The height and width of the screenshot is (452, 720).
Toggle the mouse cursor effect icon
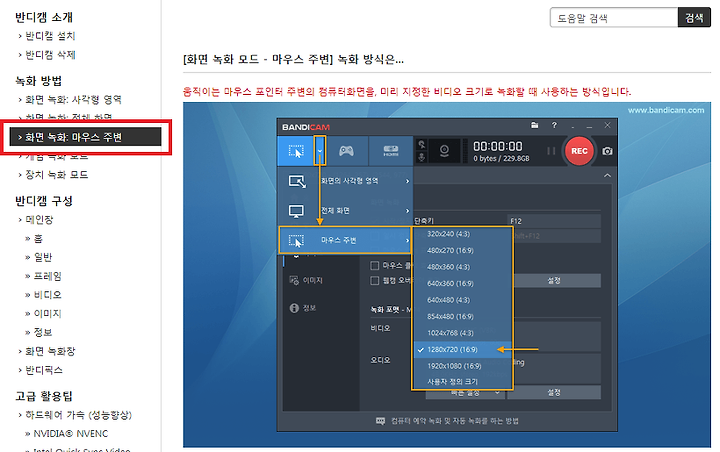(x=422, y=145)
